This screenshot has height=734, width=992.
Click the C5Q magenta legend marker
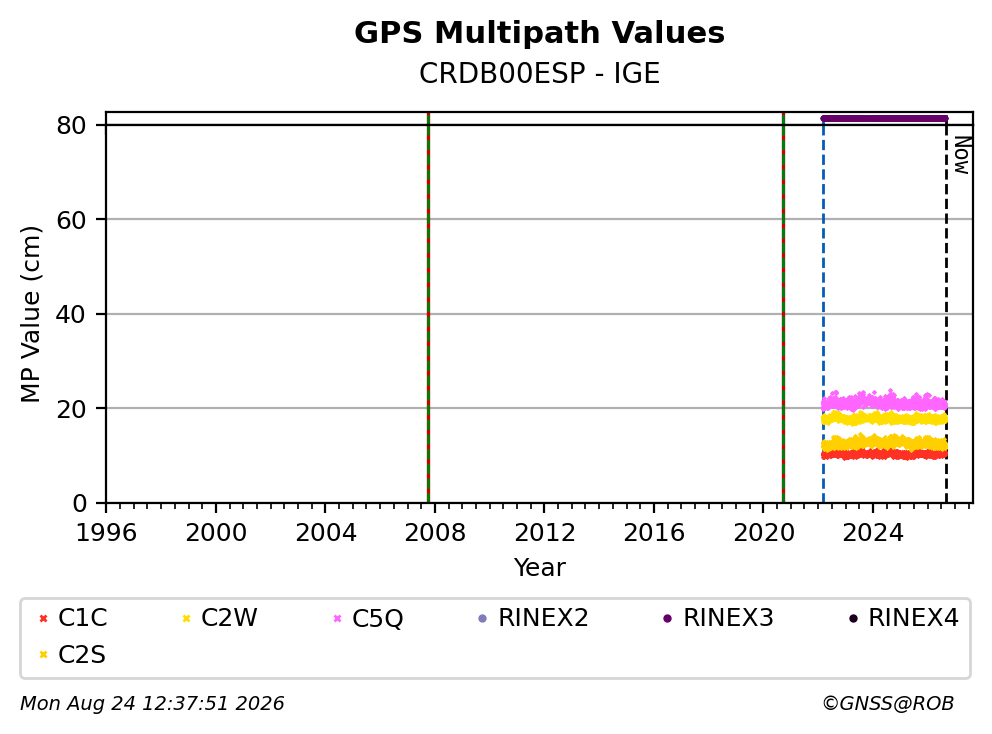pyautogui.click(x=337, y=618)
